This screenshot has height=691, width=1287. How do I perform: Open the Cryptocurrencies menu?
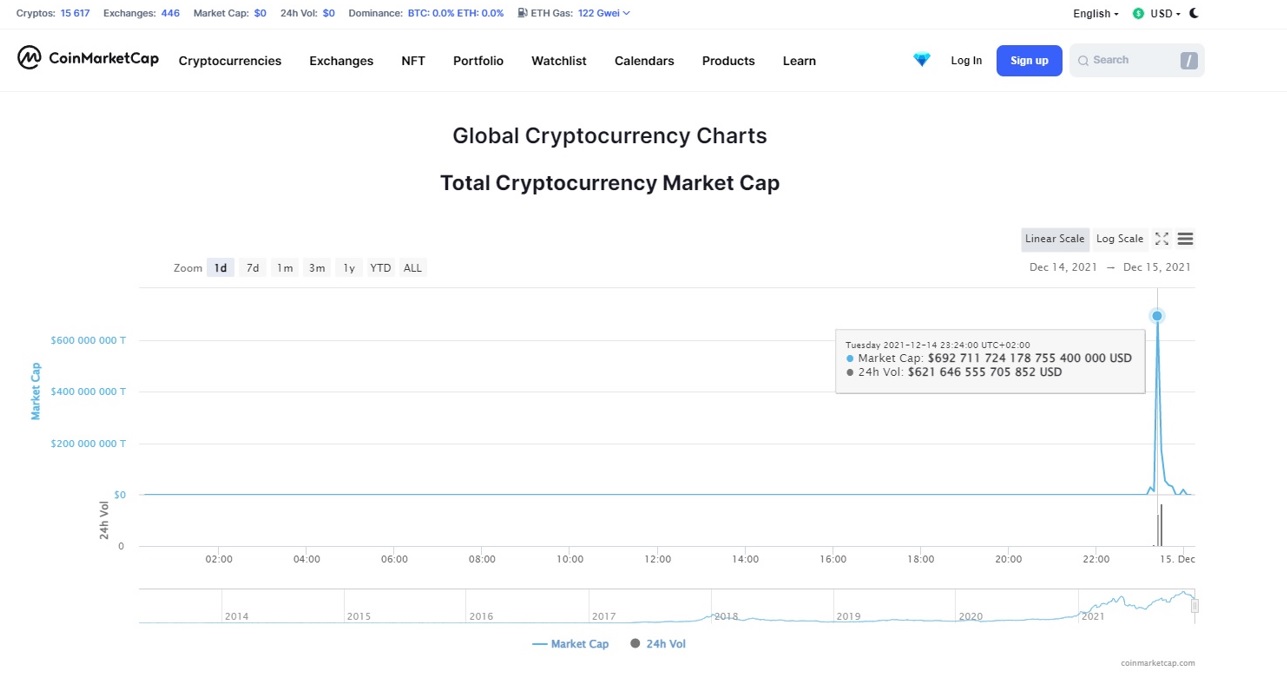(230, 61)
